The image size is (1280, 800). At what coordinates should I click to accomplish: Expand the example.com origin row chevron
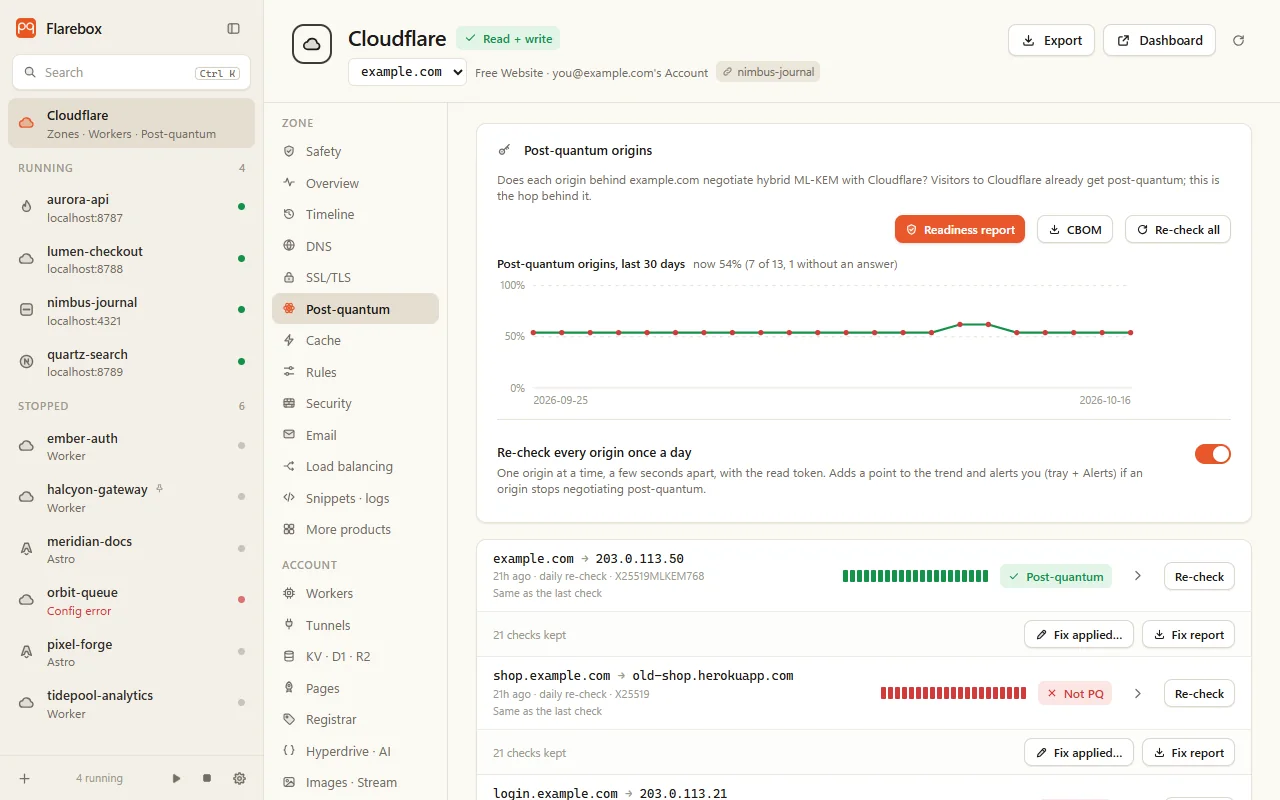tap(1137, 576)
